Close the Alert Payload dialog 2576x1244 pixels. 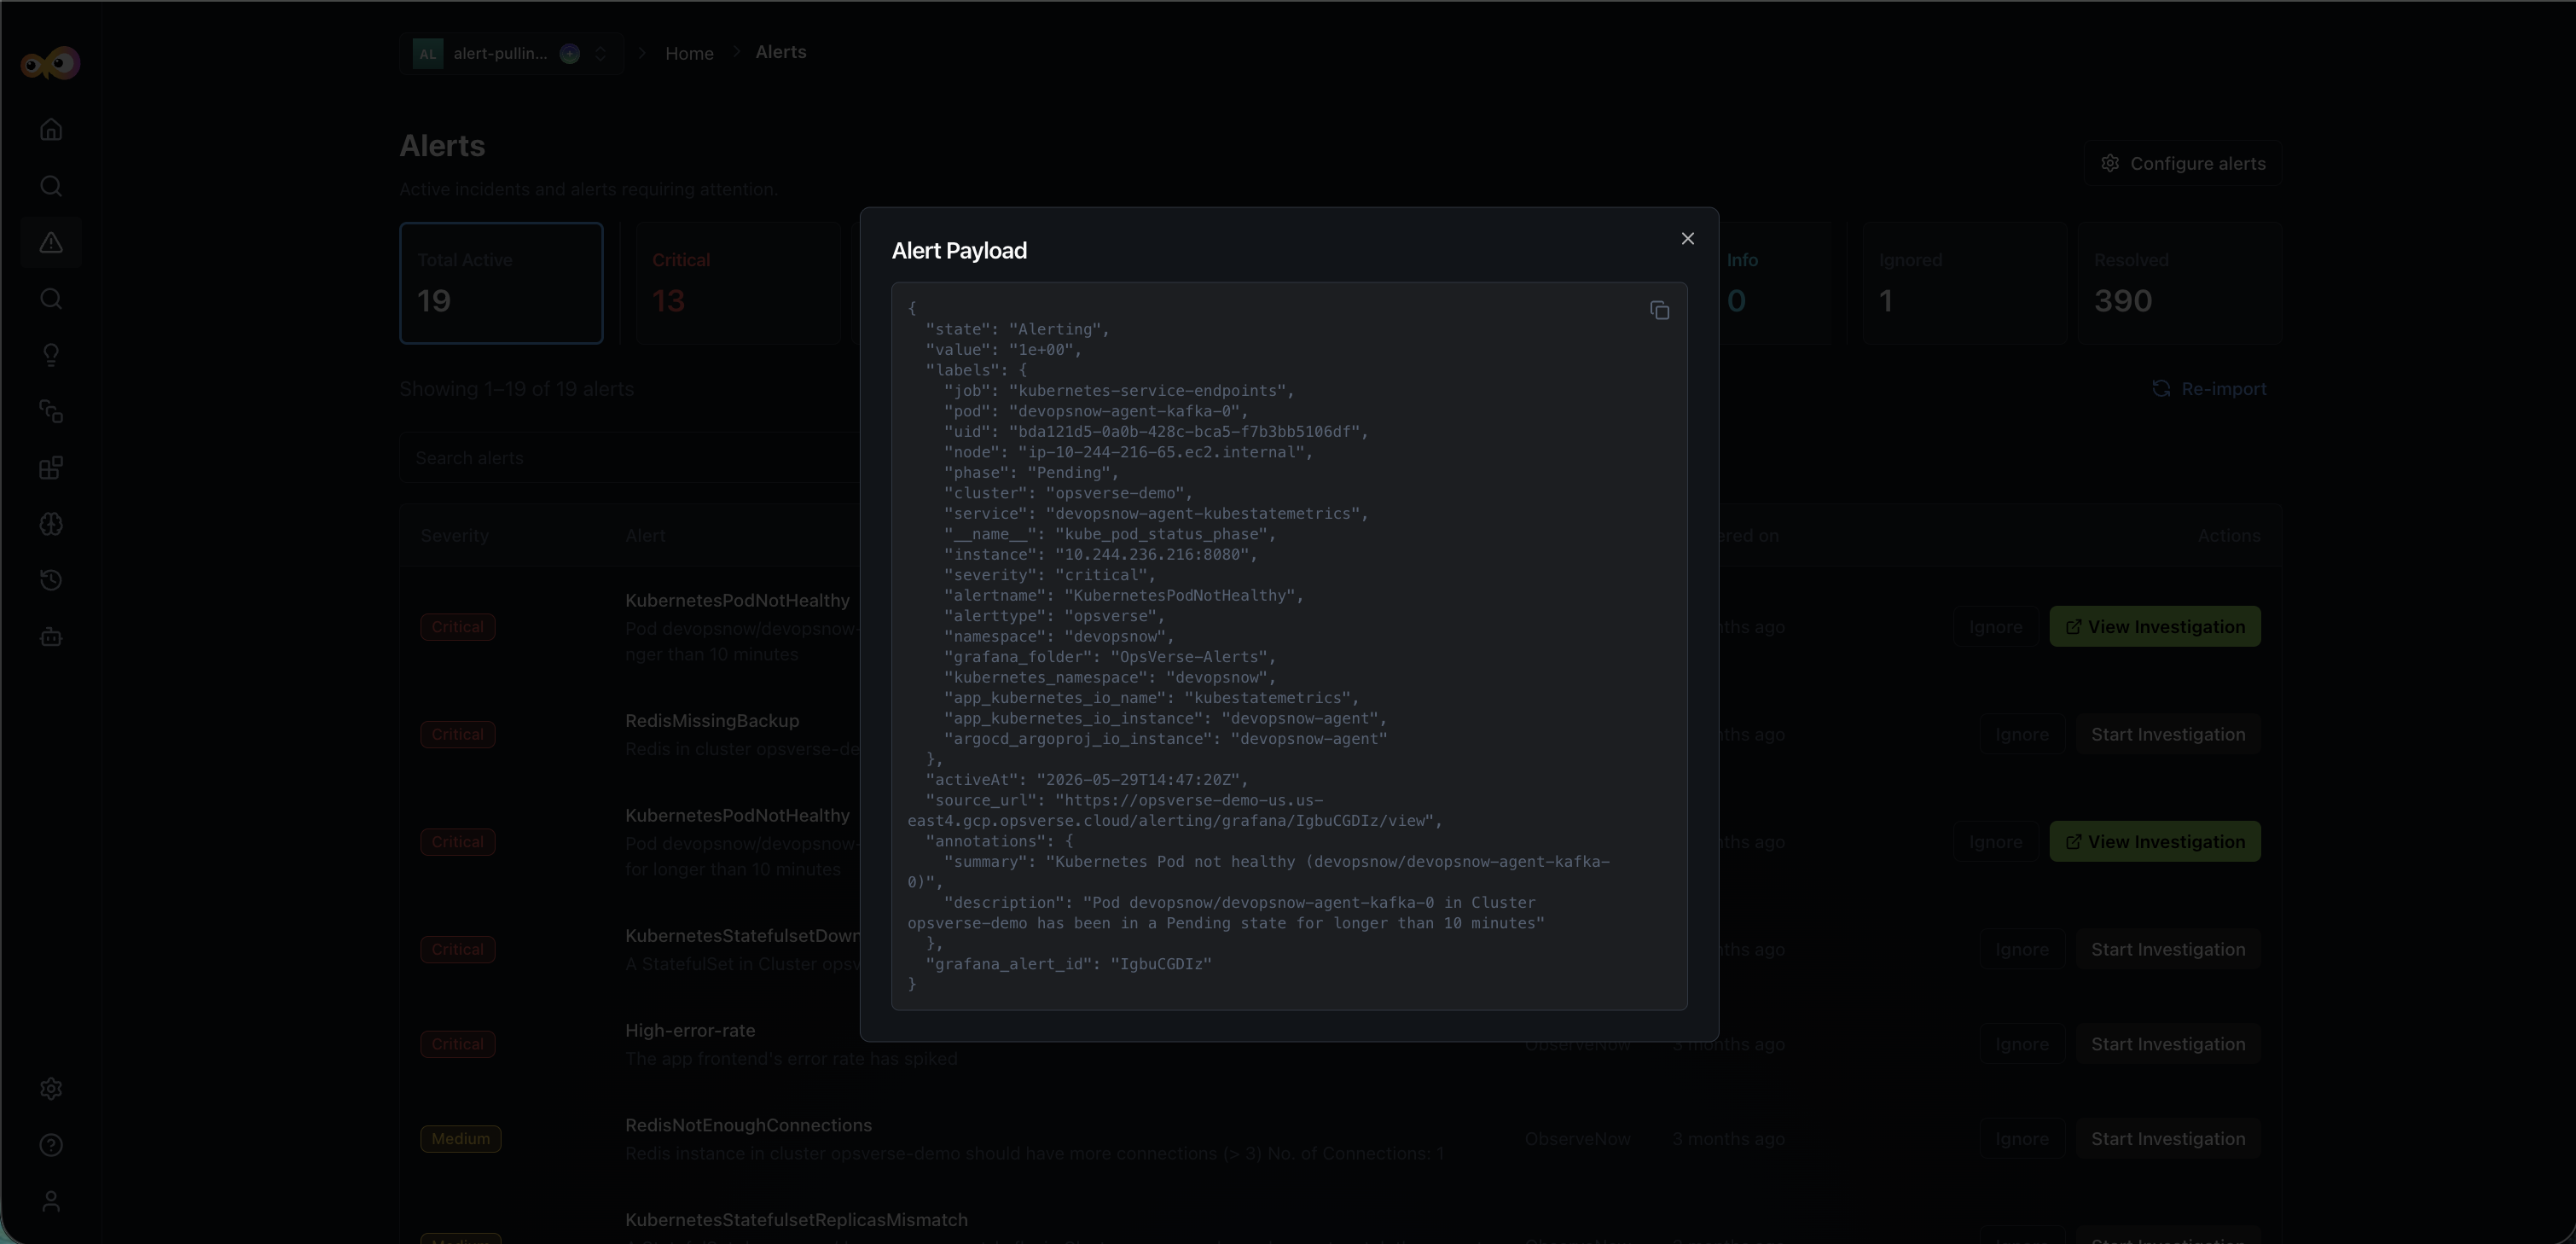coord(1687,239)
